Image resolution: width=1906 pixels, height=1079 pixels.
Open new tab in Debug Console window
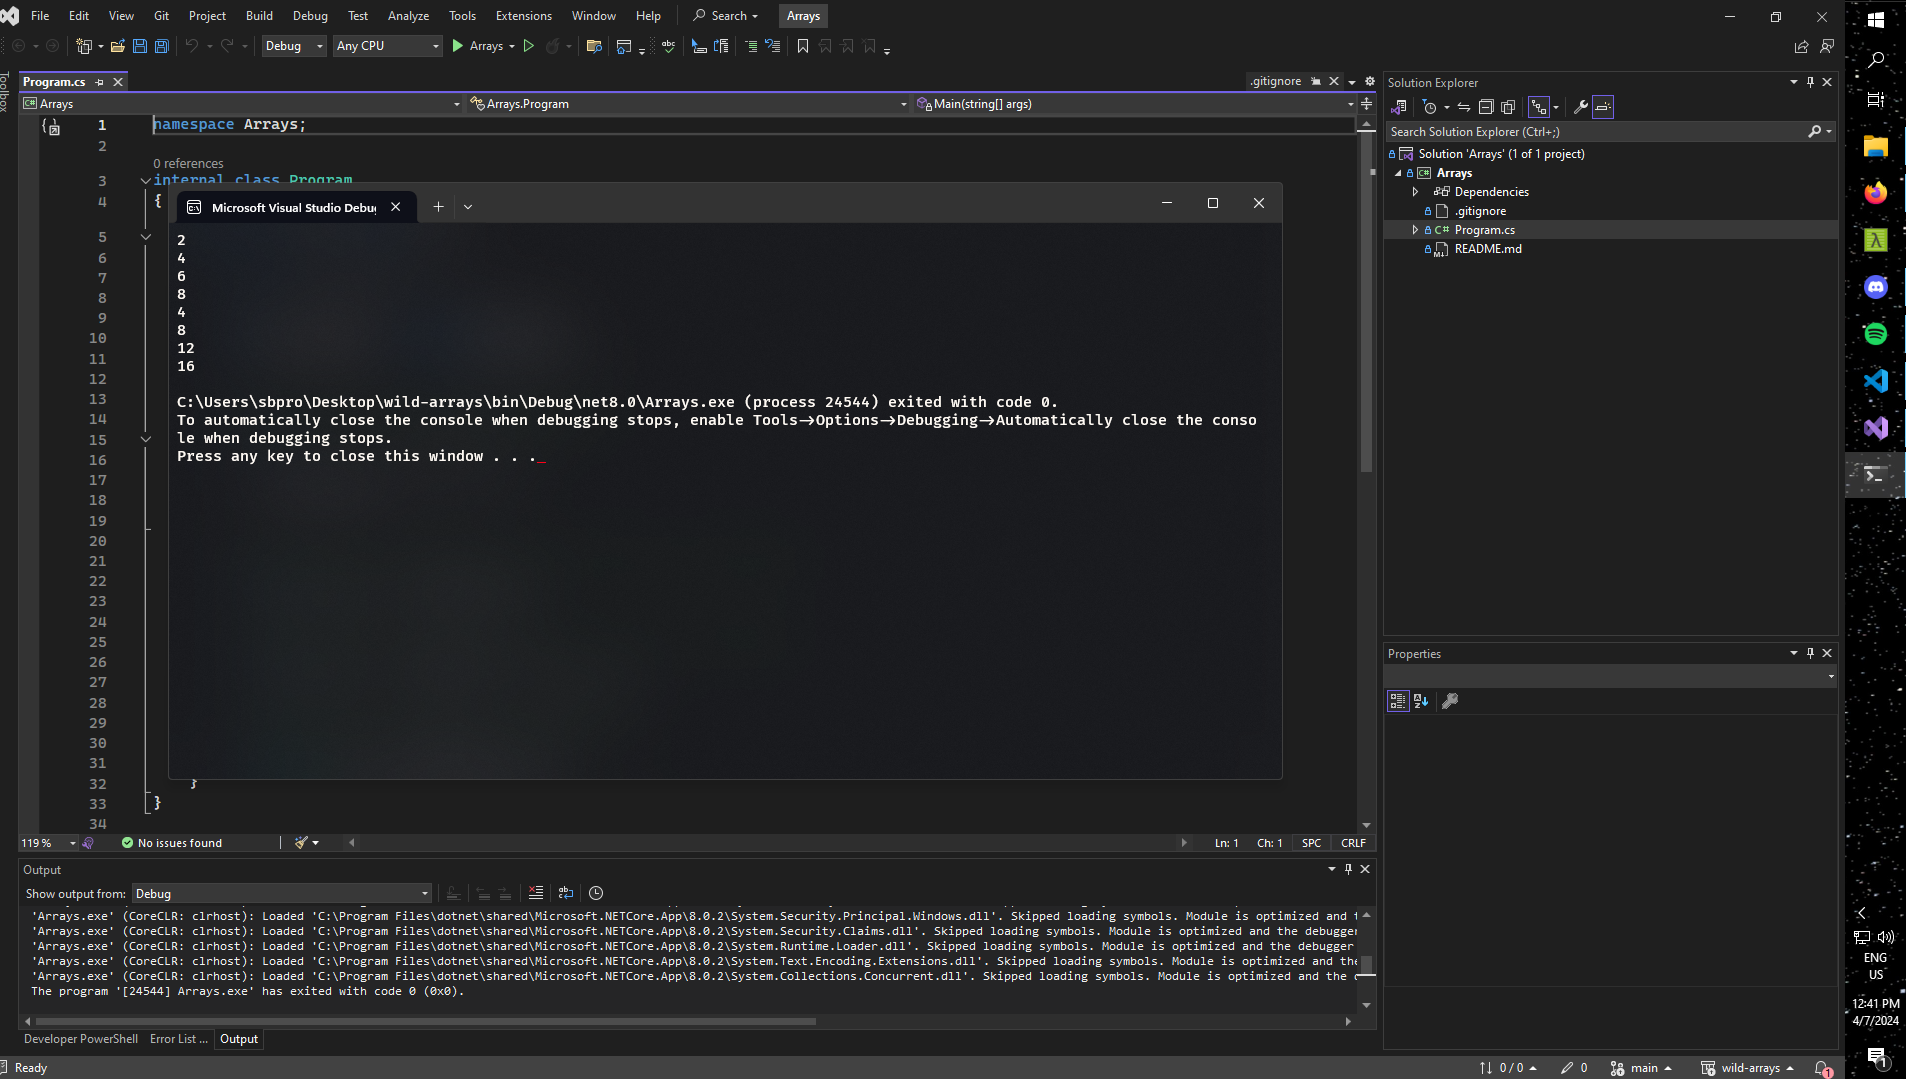438,206
